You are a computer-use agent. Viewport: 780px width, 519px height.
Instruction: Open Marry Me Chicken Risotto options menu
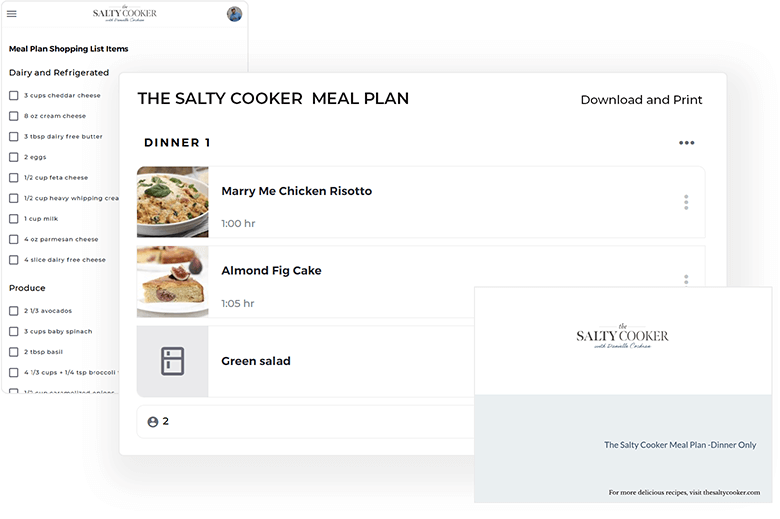(686, 202)
